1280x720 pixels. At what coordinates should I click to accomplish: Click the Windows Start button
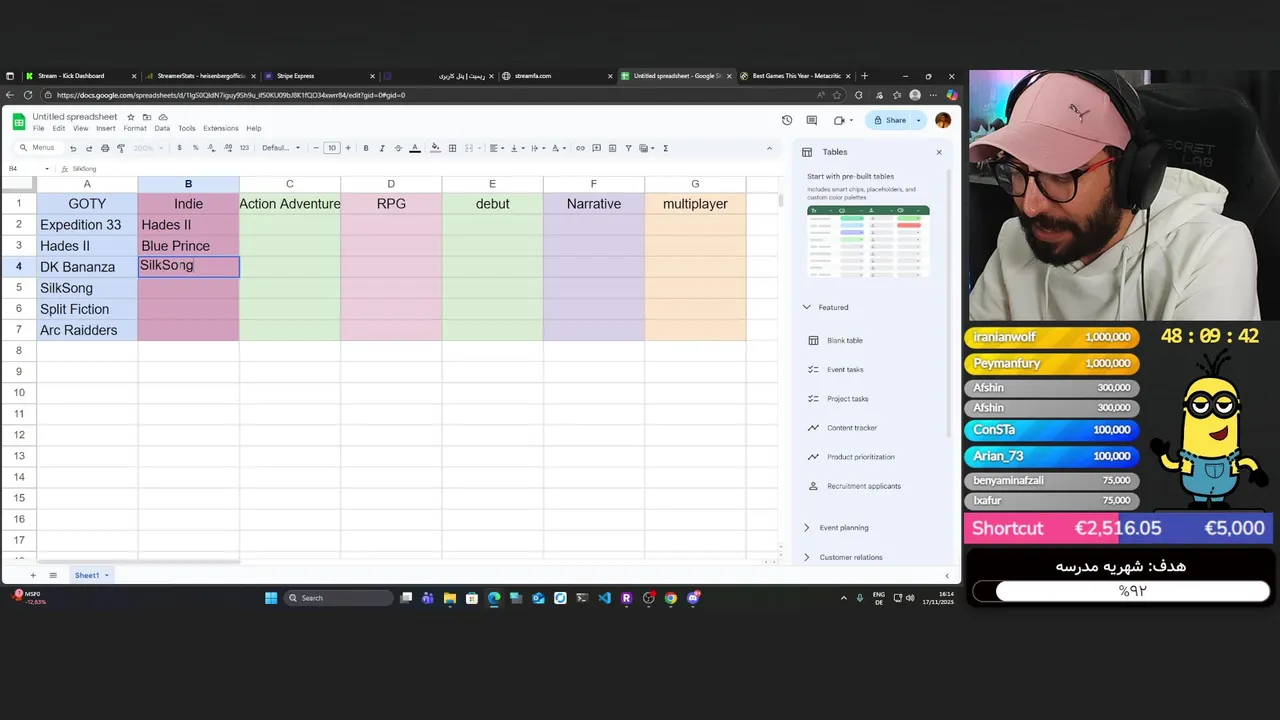[x=271, y=598]
